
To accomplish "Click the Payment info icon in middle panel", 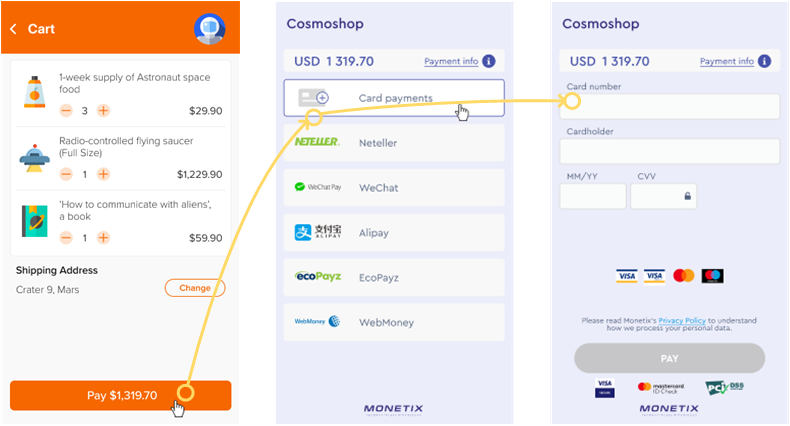I will tap(489, 61).
